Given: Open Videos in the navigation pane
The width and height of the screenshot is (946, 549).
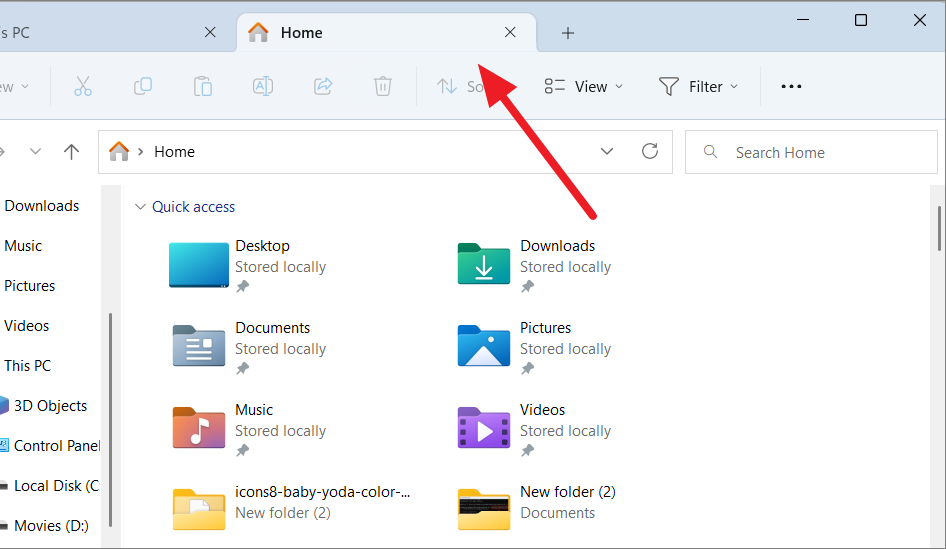Looking at the screenshot, I should coord(27,326).
